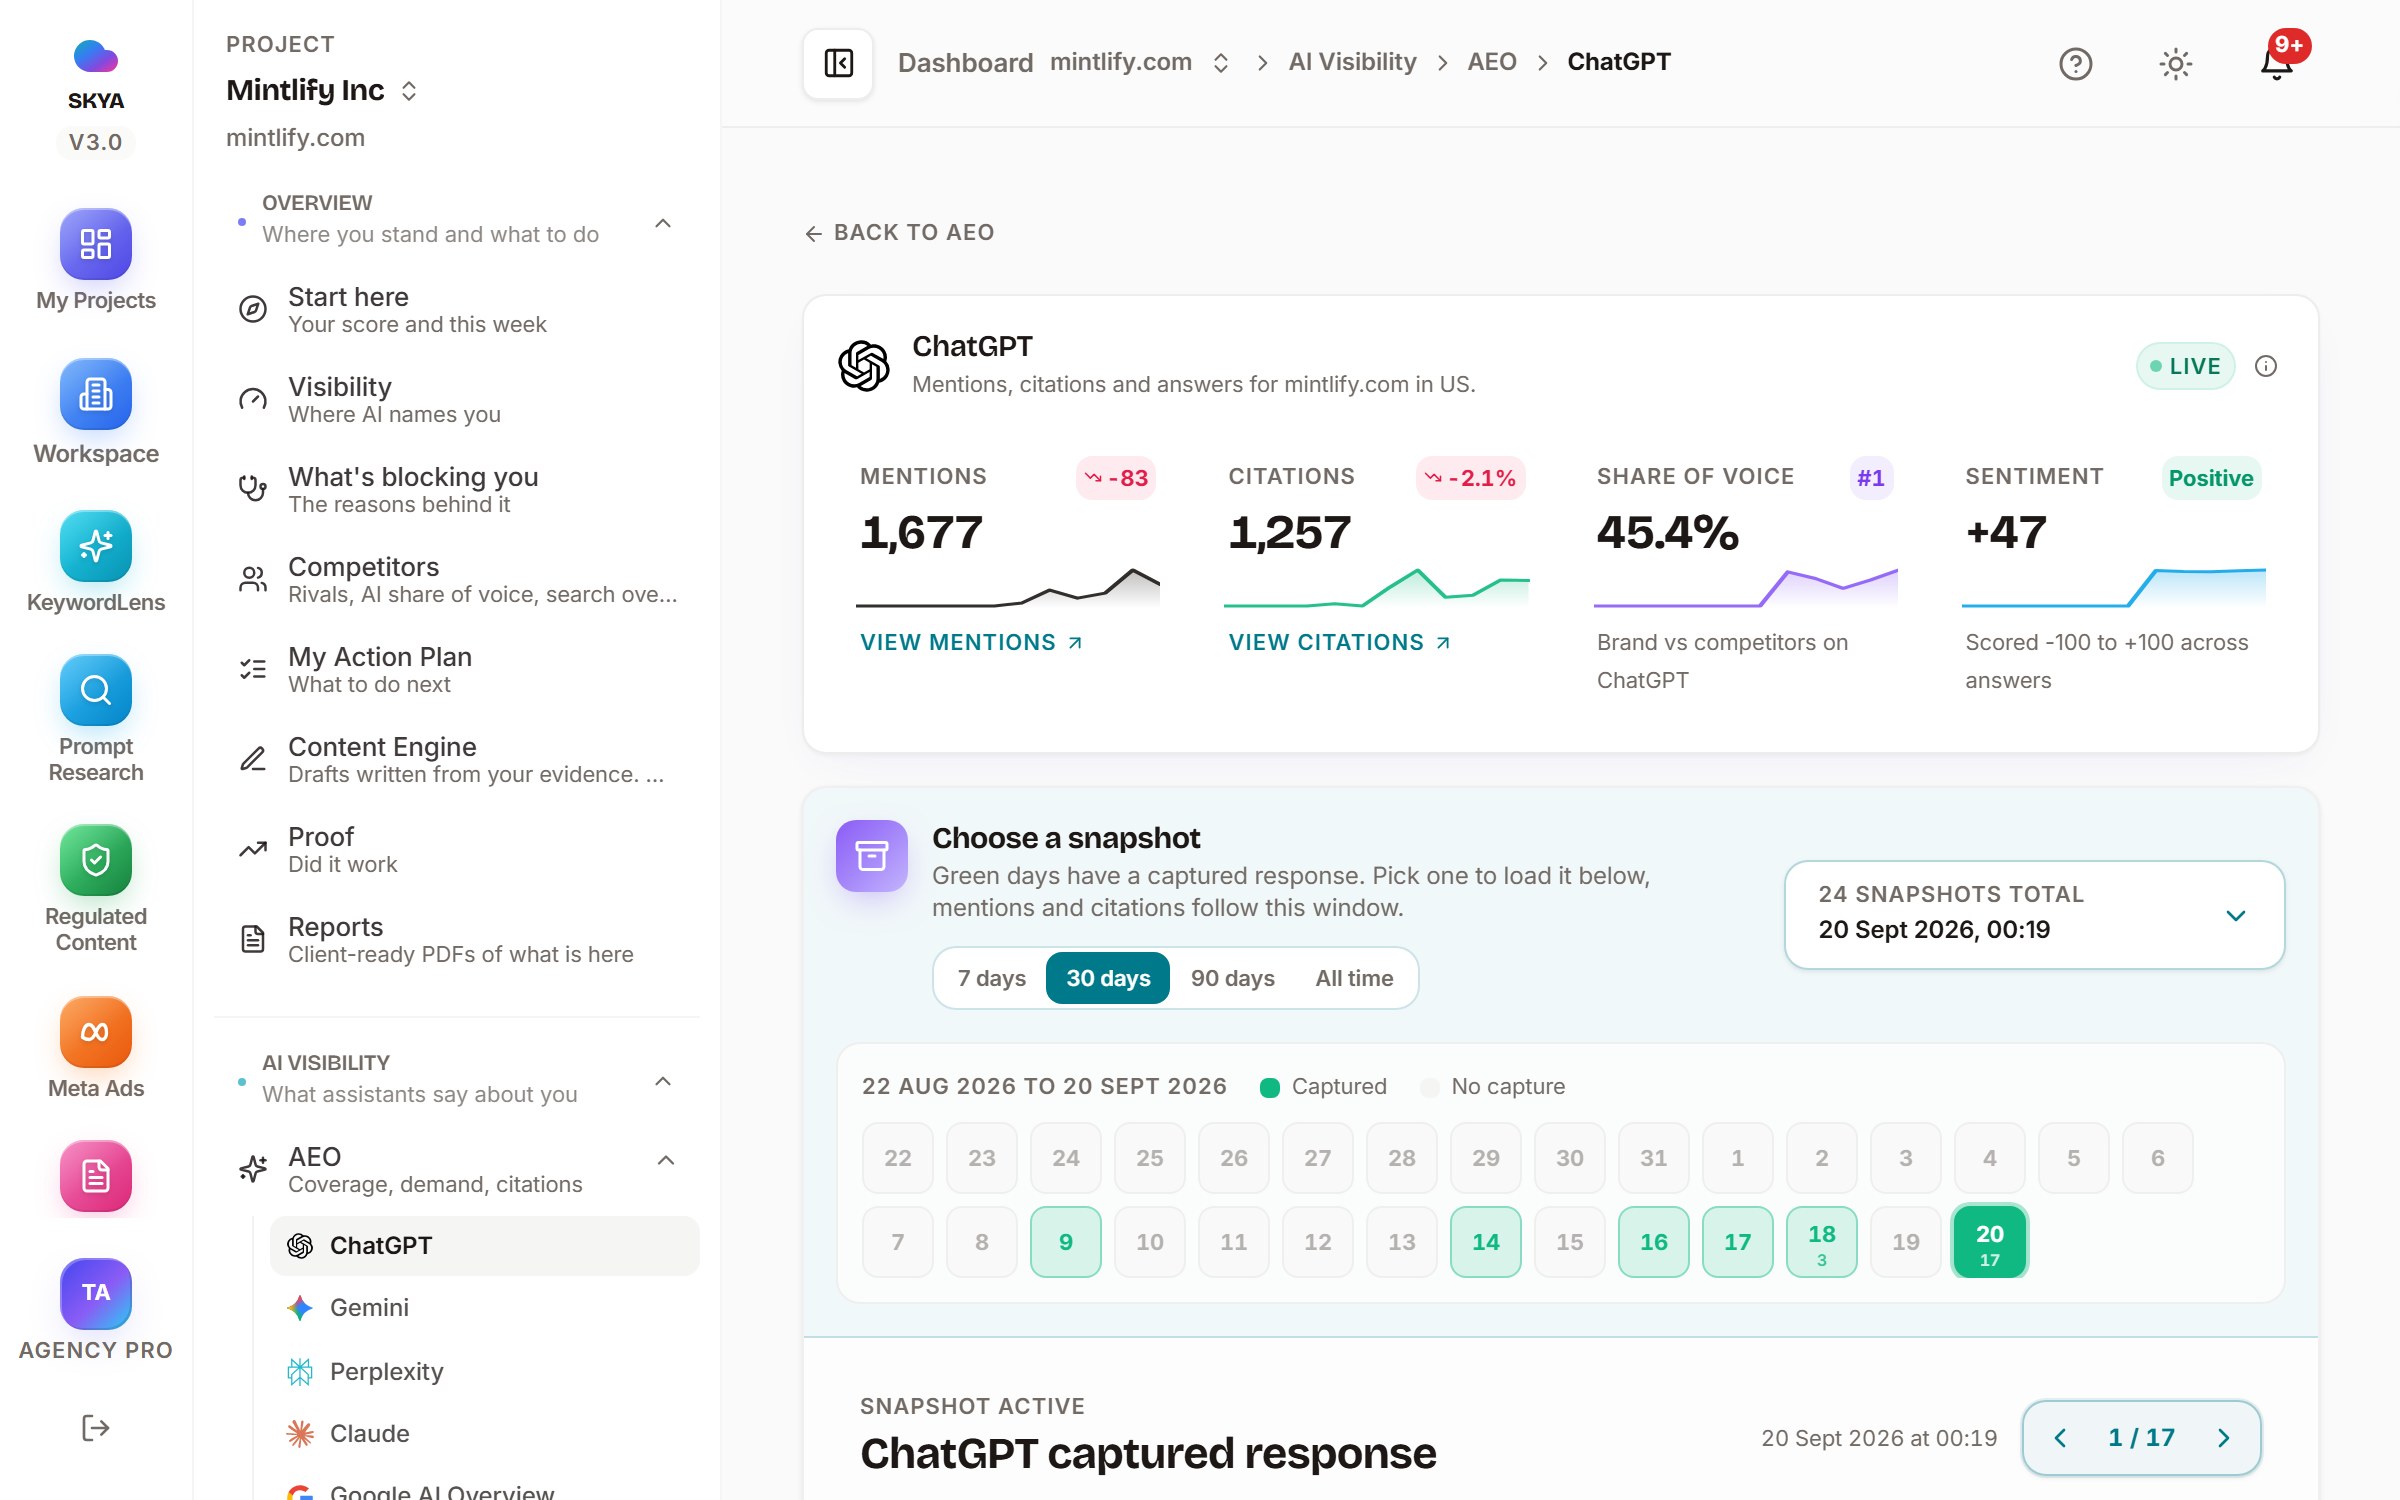Image resolution: width=2400 pixels, height=1500 pixels.
Task: Open My Projects icon in sidebar
Action: [95, 244]
